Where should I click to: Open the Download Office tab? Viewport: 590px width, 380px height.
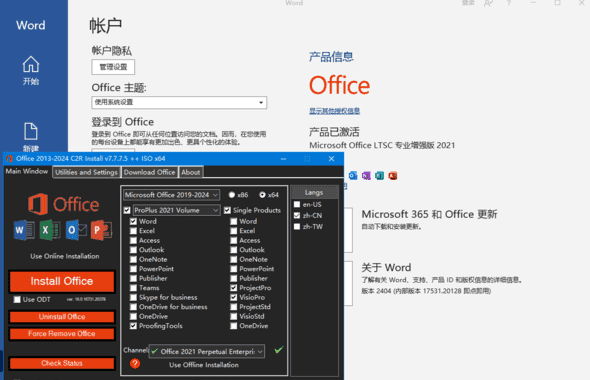[x=150, y=172]
